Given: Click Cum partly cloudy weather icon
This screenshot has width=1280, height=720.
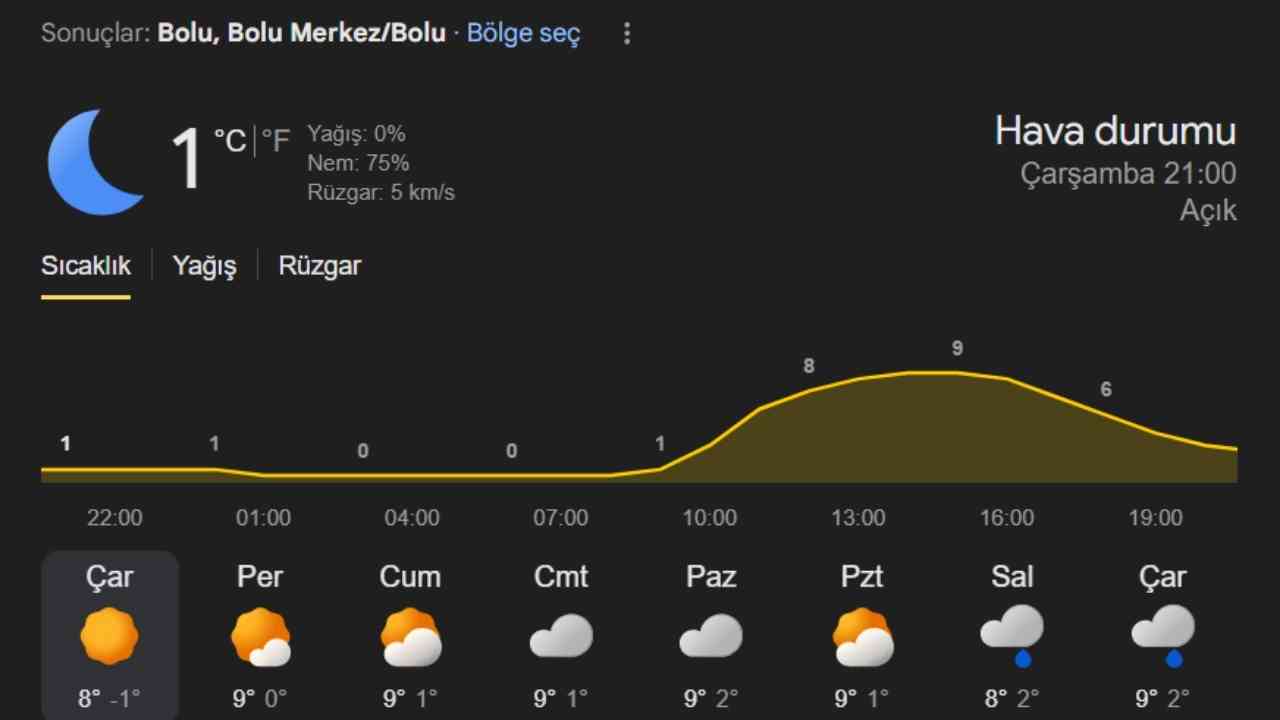Looking at the screenshot, I should (411, 637).
